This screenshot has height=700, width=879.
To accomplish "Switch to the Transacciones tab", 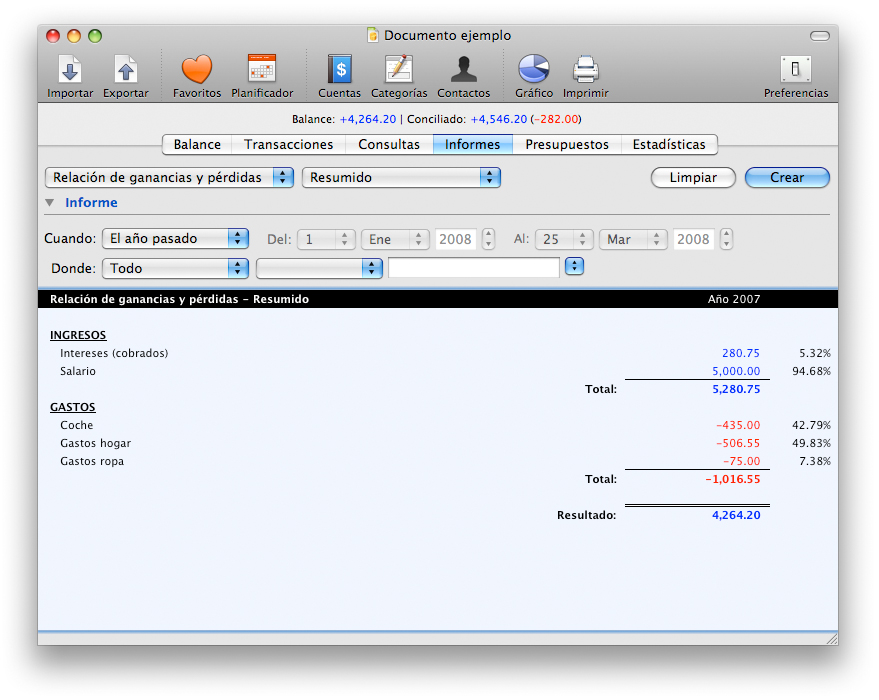I will [289, 145].
